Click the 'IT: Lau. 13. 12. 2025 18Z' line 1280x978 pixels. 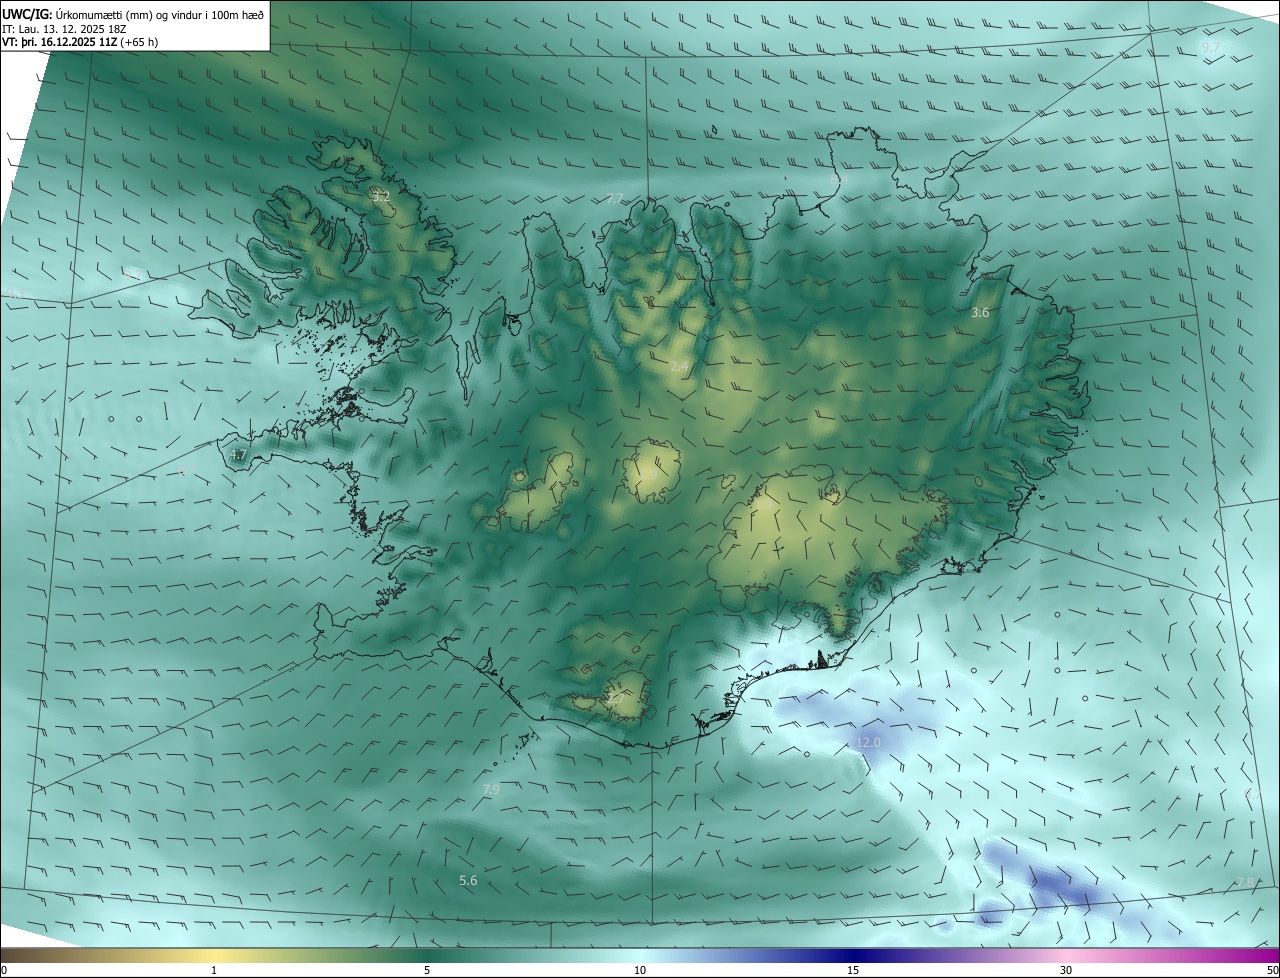pos(65,28)
